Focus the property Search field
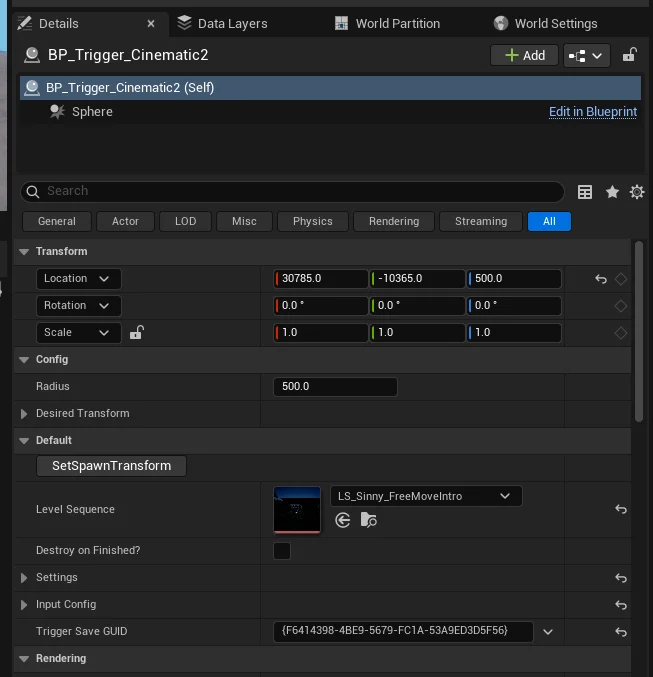653x677 pixels. (292, 191)
